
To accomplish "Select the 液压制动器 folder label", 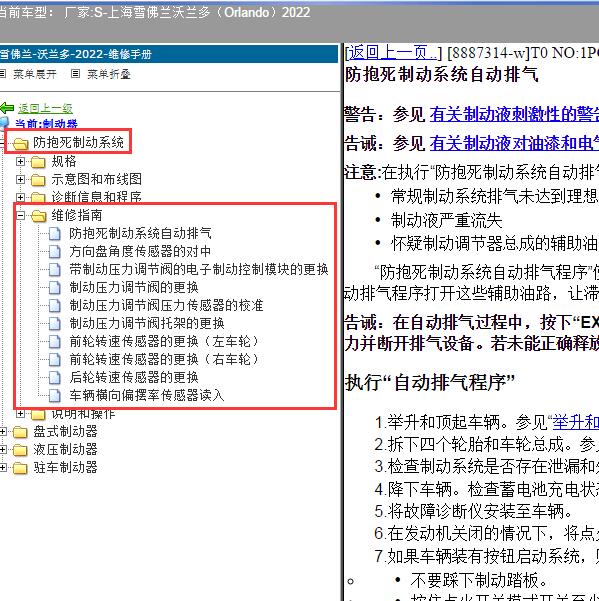I will [x=66, y=450].
